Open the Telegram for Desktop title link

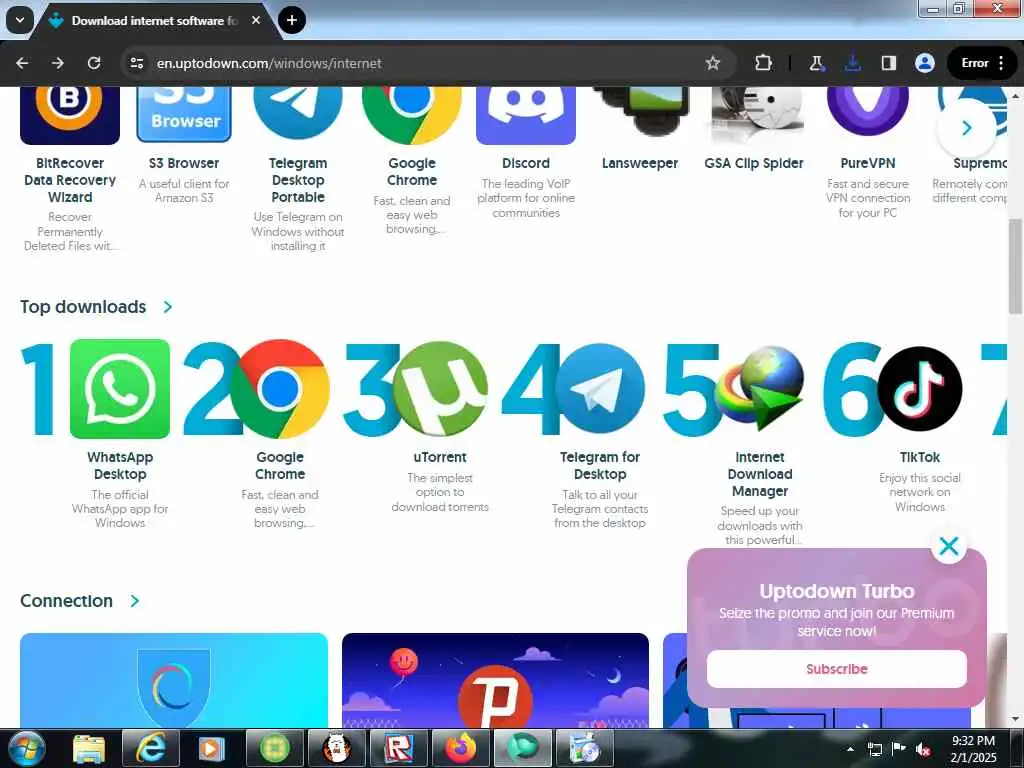(x=600, y=466)
